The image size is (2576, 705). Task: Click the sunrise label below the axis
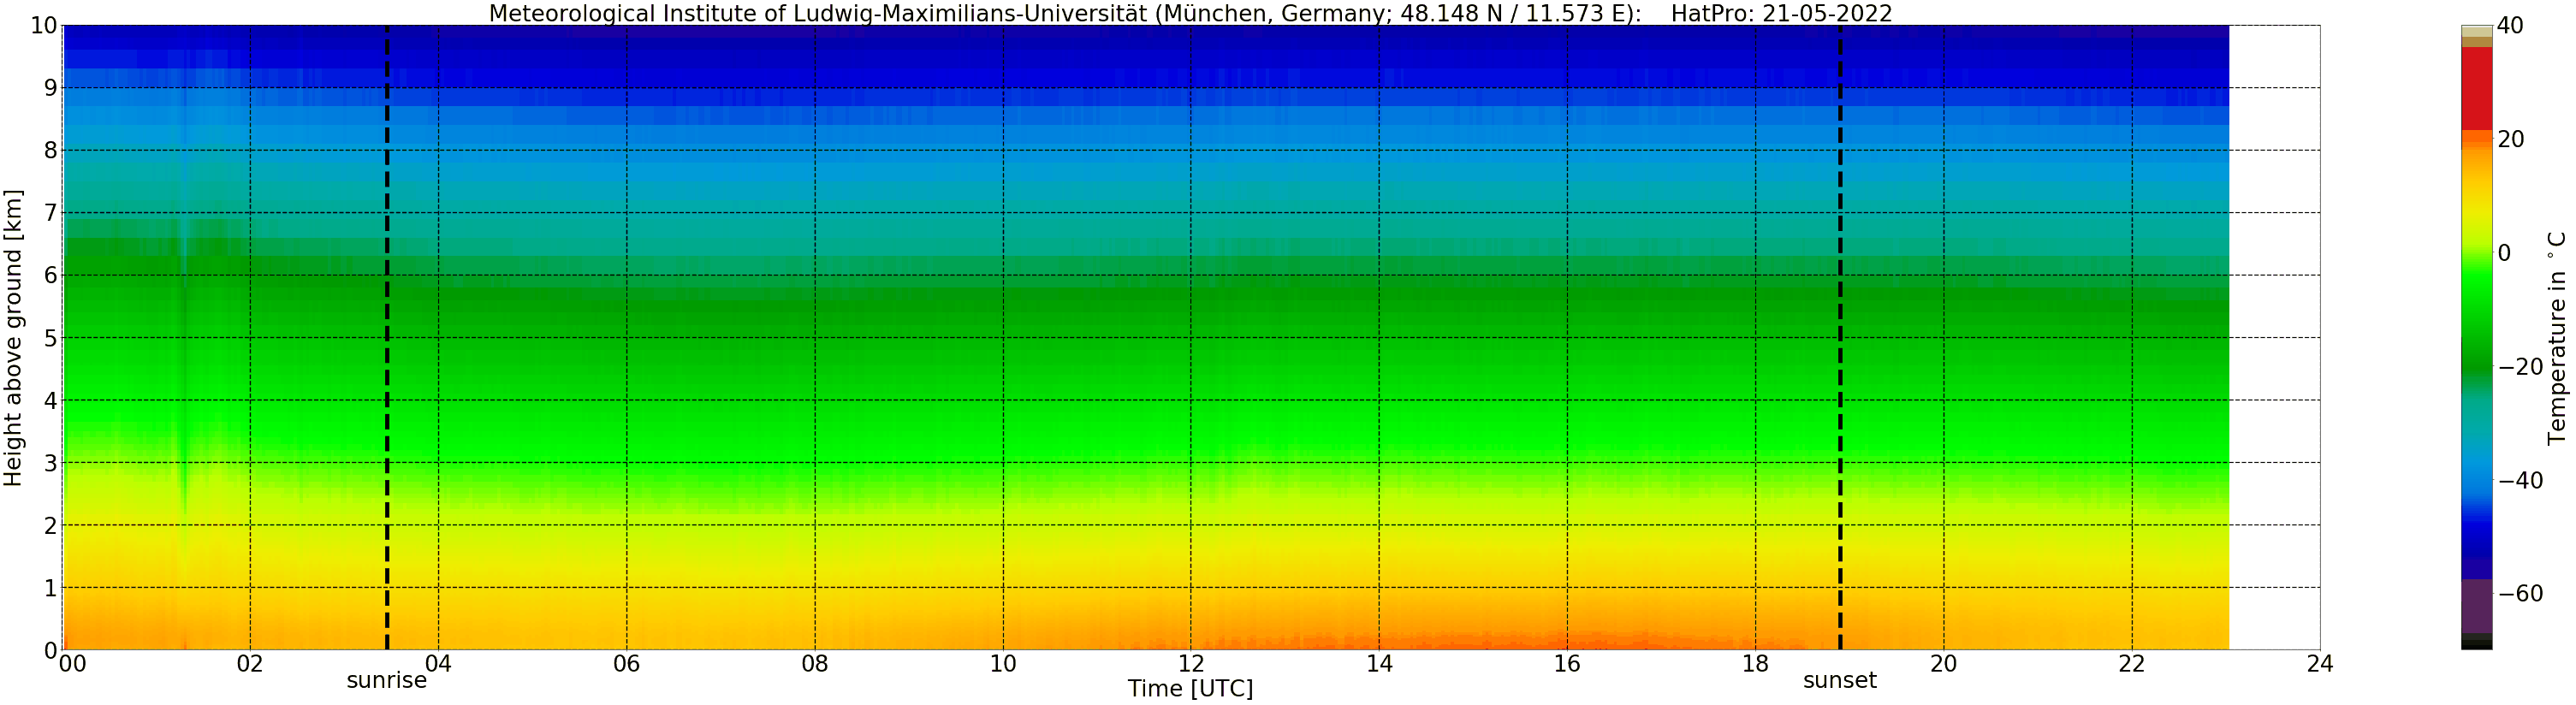click(x=386, y=681)
